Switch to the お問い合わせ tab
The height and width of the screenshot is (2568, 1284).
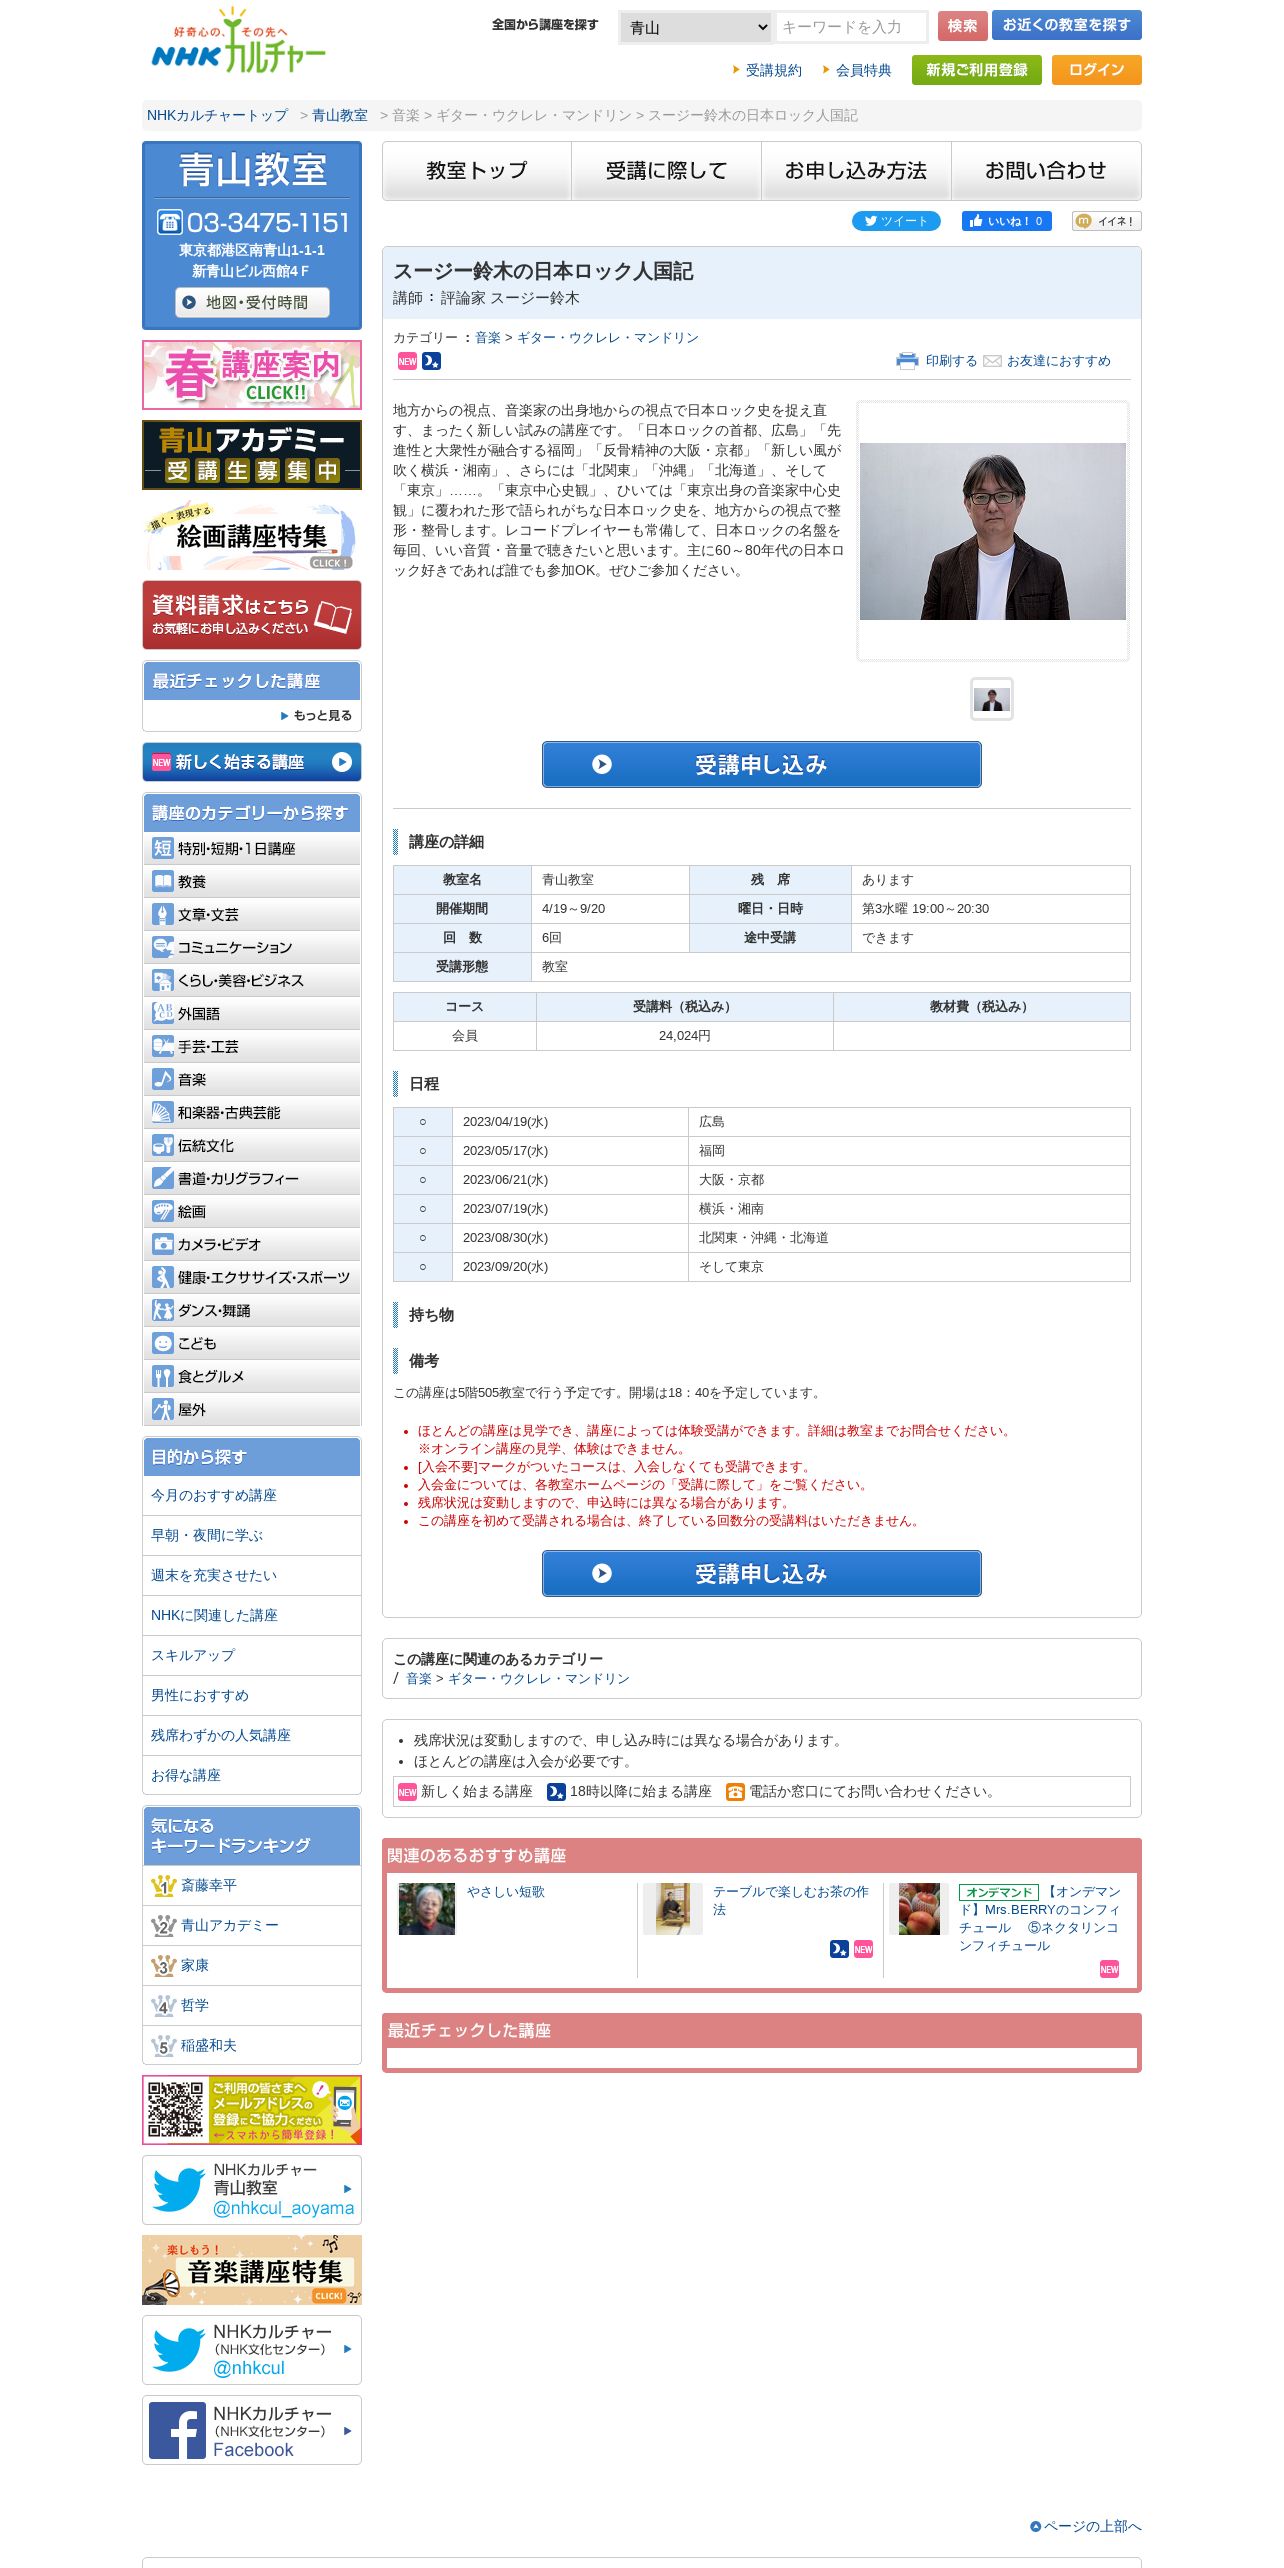point(1046,171)
